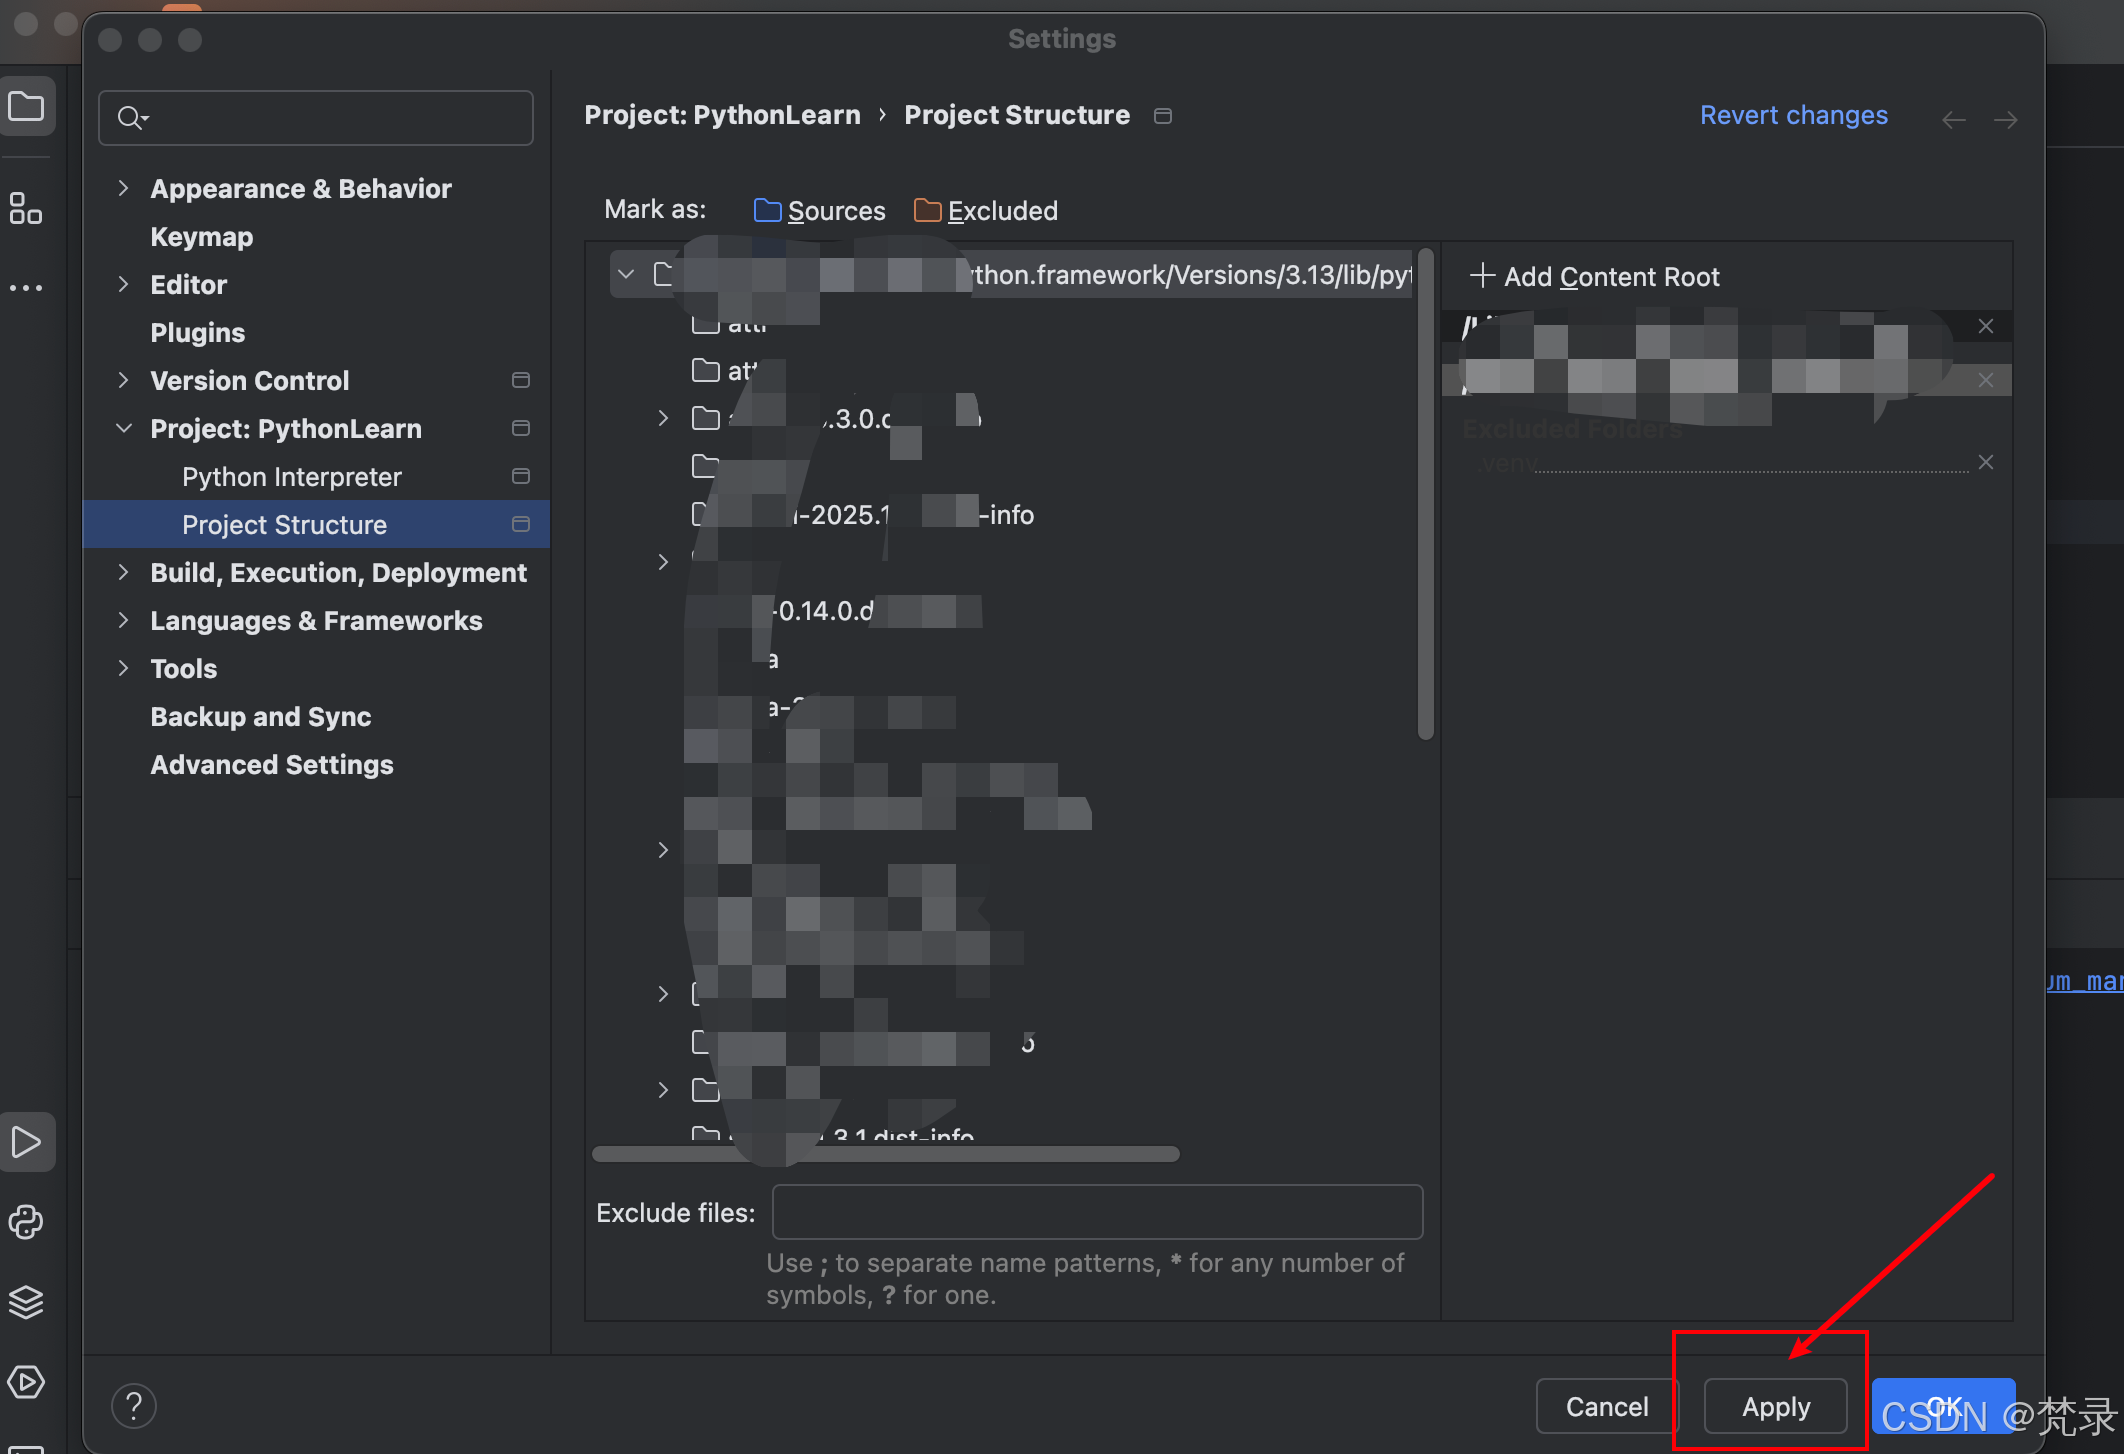
Task: Open the Keymap settings page
Action: pos(201,237)
